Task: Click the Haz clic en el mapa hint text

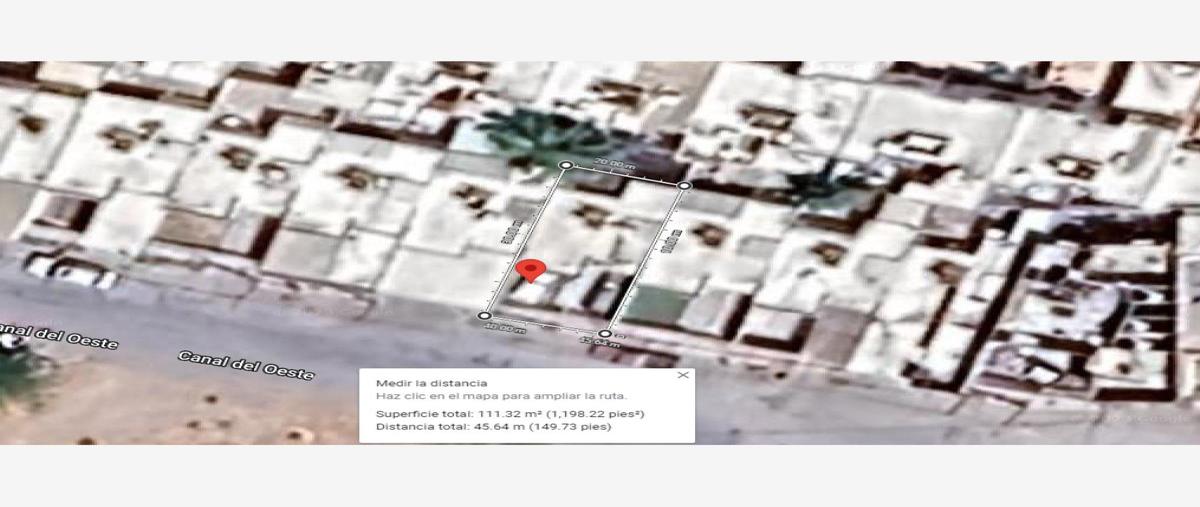Action: 501,396
